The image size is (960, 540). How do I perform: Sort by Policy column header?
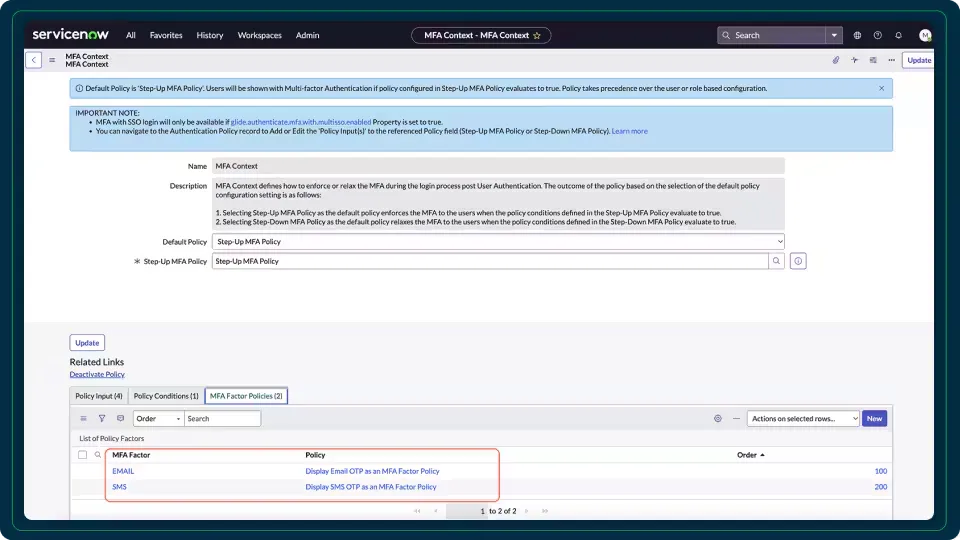[x=315, y=455]
